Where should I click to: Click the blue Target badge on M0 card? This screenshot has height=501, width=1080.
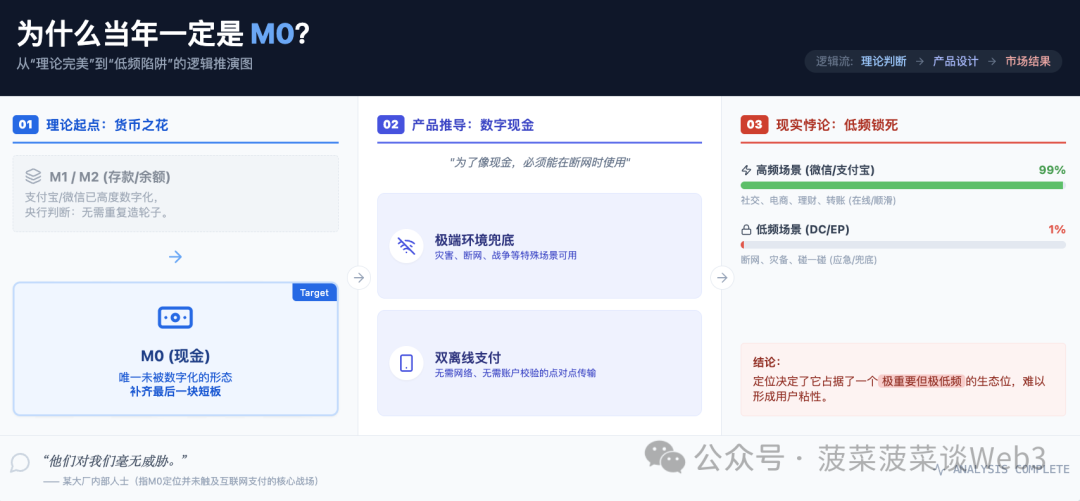[314, 292]
